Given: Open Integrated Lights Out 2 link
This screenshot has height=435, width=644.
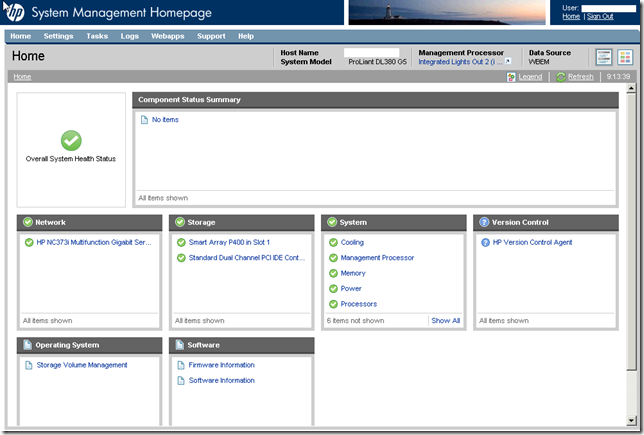Looking at the screenshot, I should (460, 62).
